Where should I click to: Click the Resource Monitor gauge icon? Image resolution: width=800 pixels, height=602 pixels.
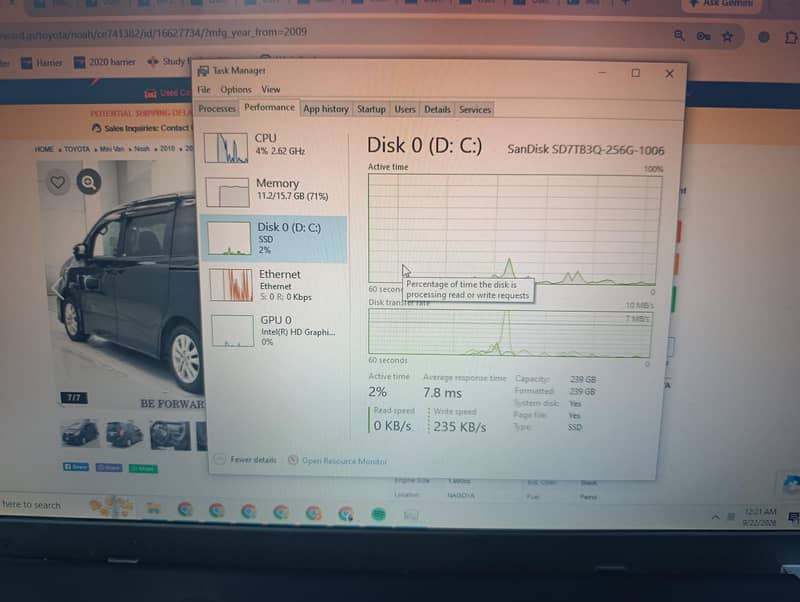click(x=293, y=460)
